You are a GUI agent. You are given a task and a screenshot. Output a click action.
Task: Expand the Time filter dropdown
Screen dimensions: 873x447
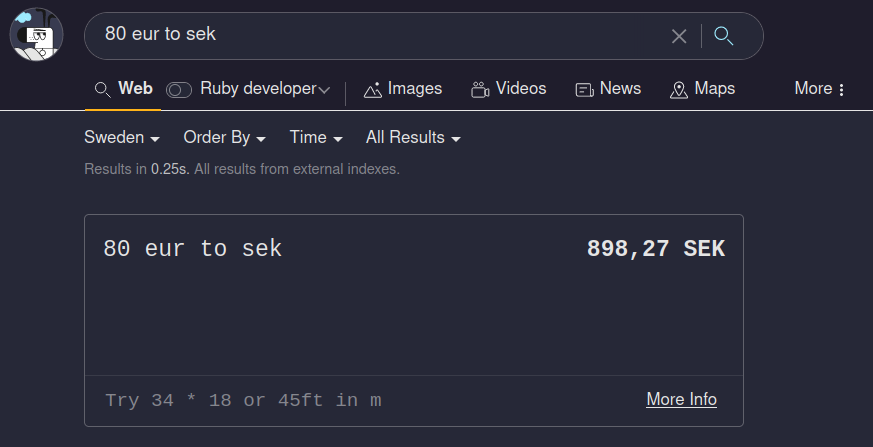tap(316, 137)
